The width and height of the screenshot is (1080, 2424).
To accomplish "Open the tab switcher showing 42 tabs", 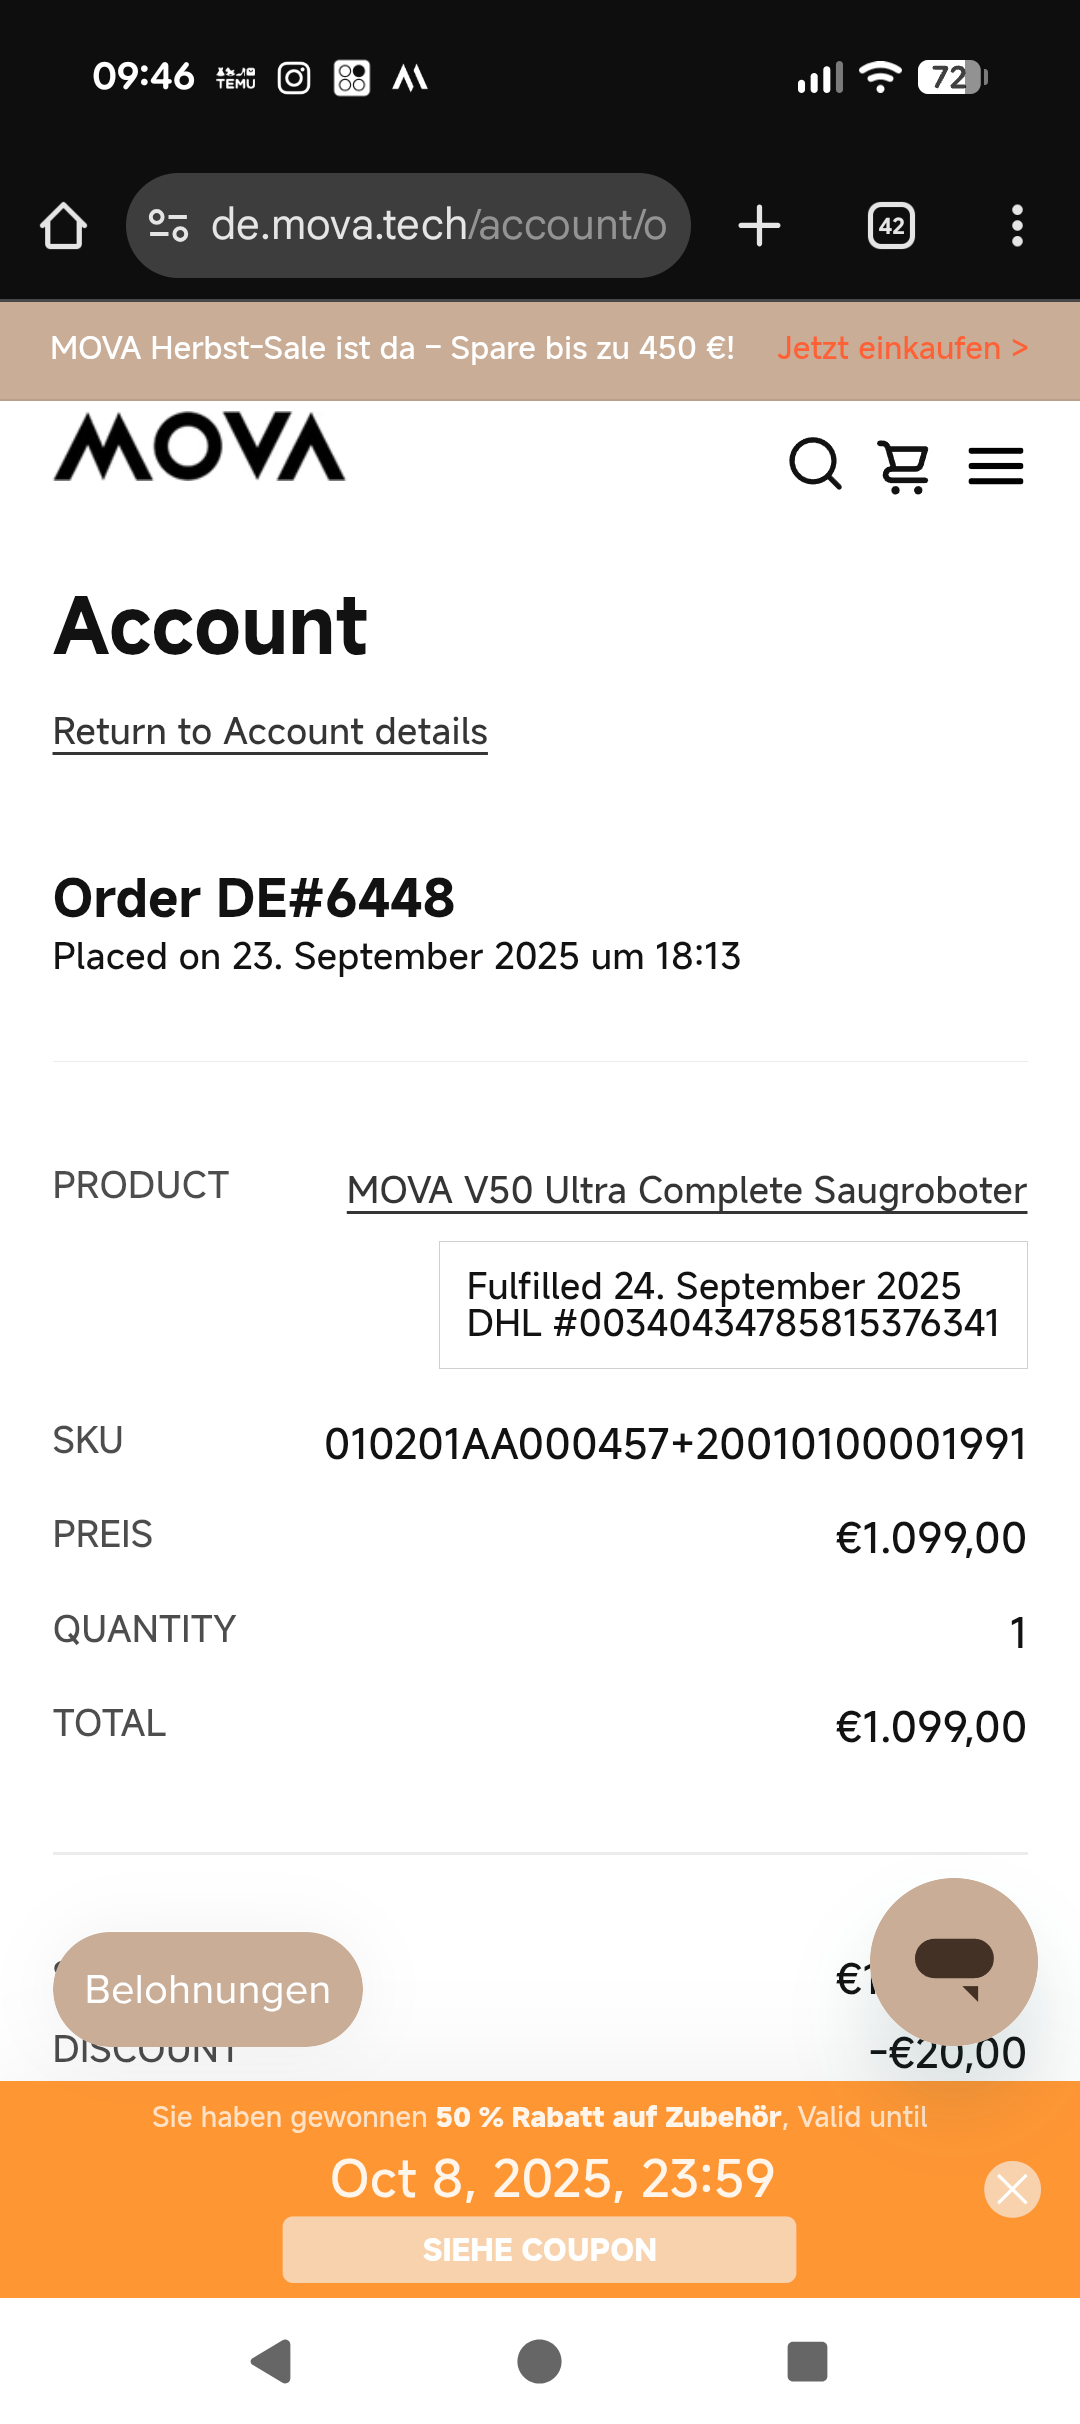I will [891, 226].
